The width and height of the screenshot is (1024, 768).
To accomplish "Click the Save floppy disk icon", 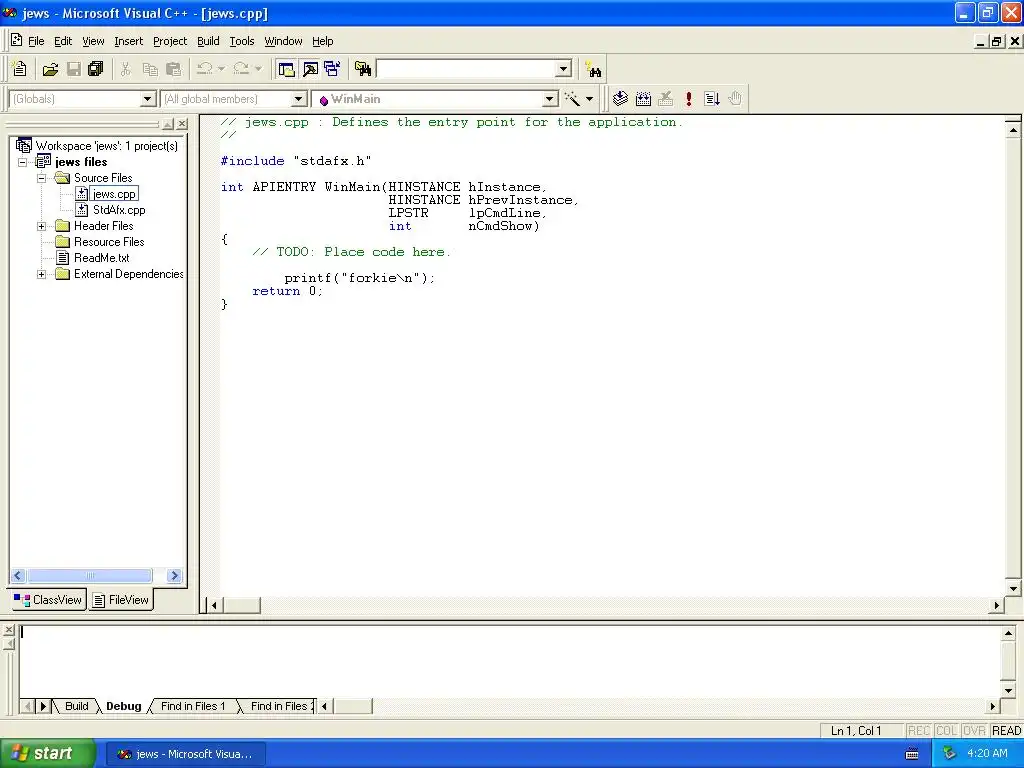I will (x=74, y=69).
